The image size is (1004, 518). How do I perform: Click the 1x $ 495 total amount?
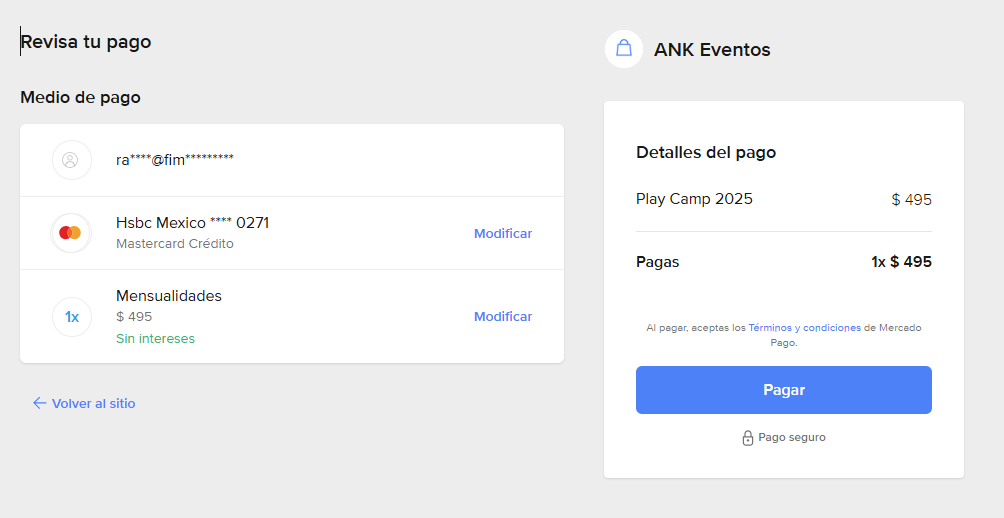click(x=902, y=262)
